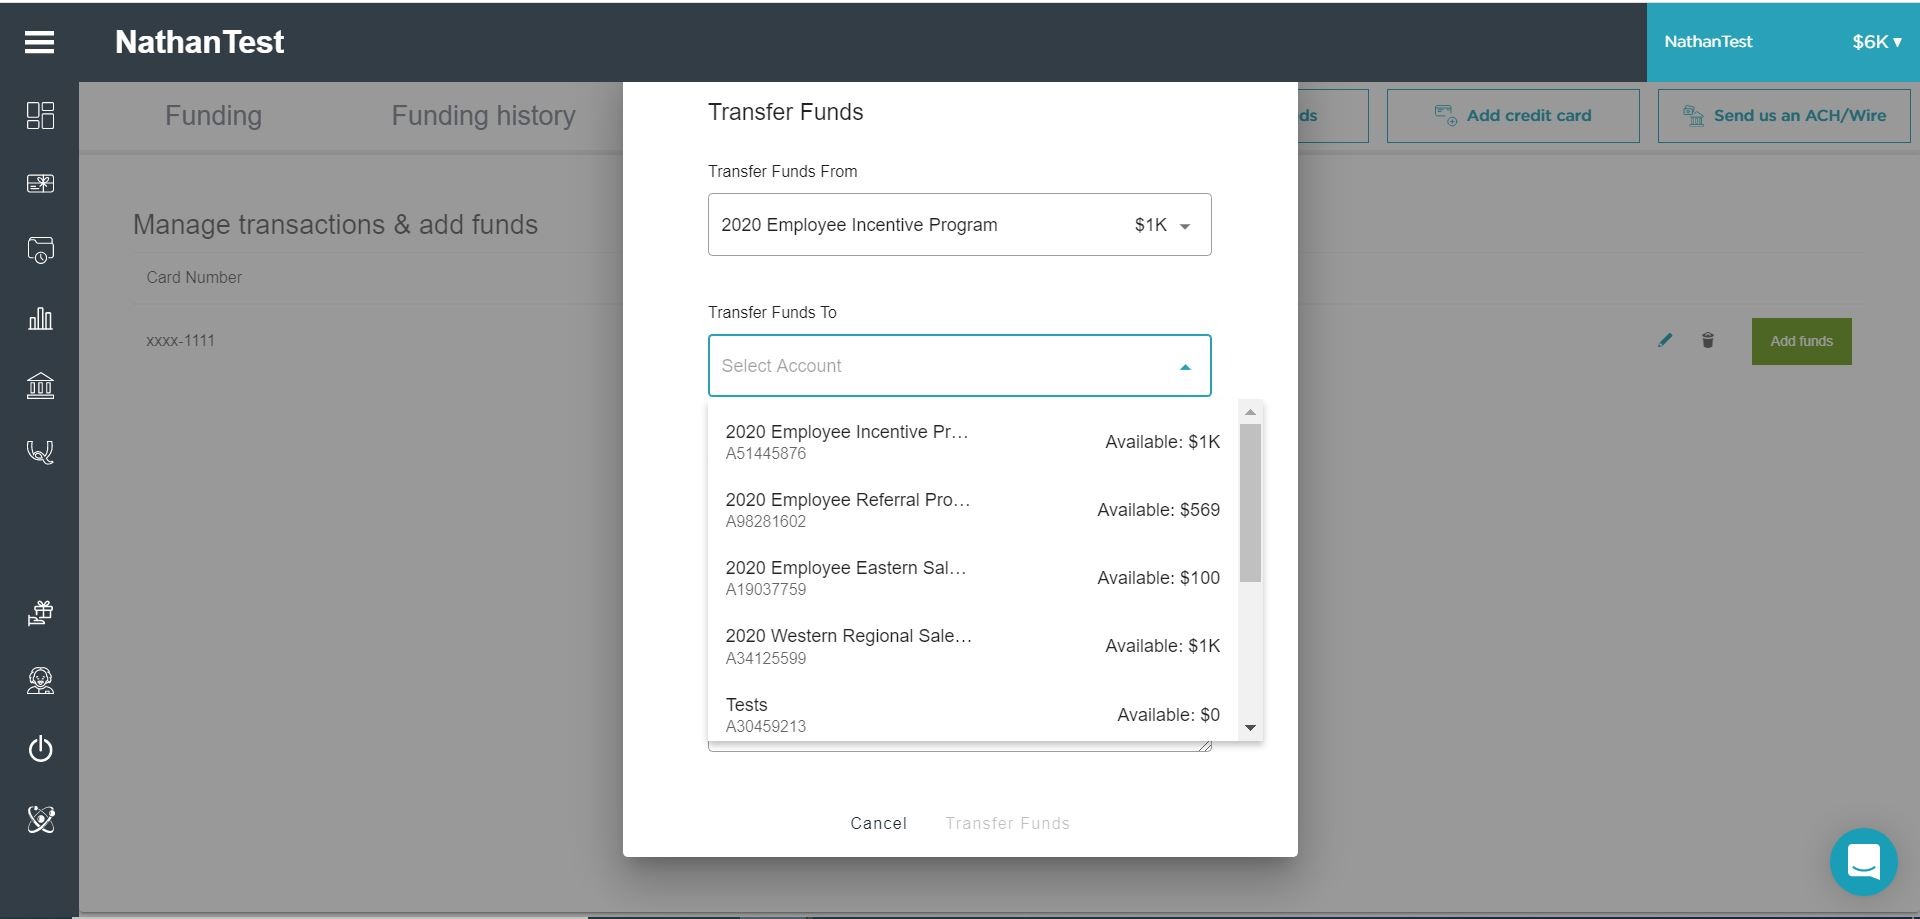The height and width of the screenshot is (919, 1920).
Task: Open the dashboard grid icon
Action: pyautogui.click(x=40, y=116)
